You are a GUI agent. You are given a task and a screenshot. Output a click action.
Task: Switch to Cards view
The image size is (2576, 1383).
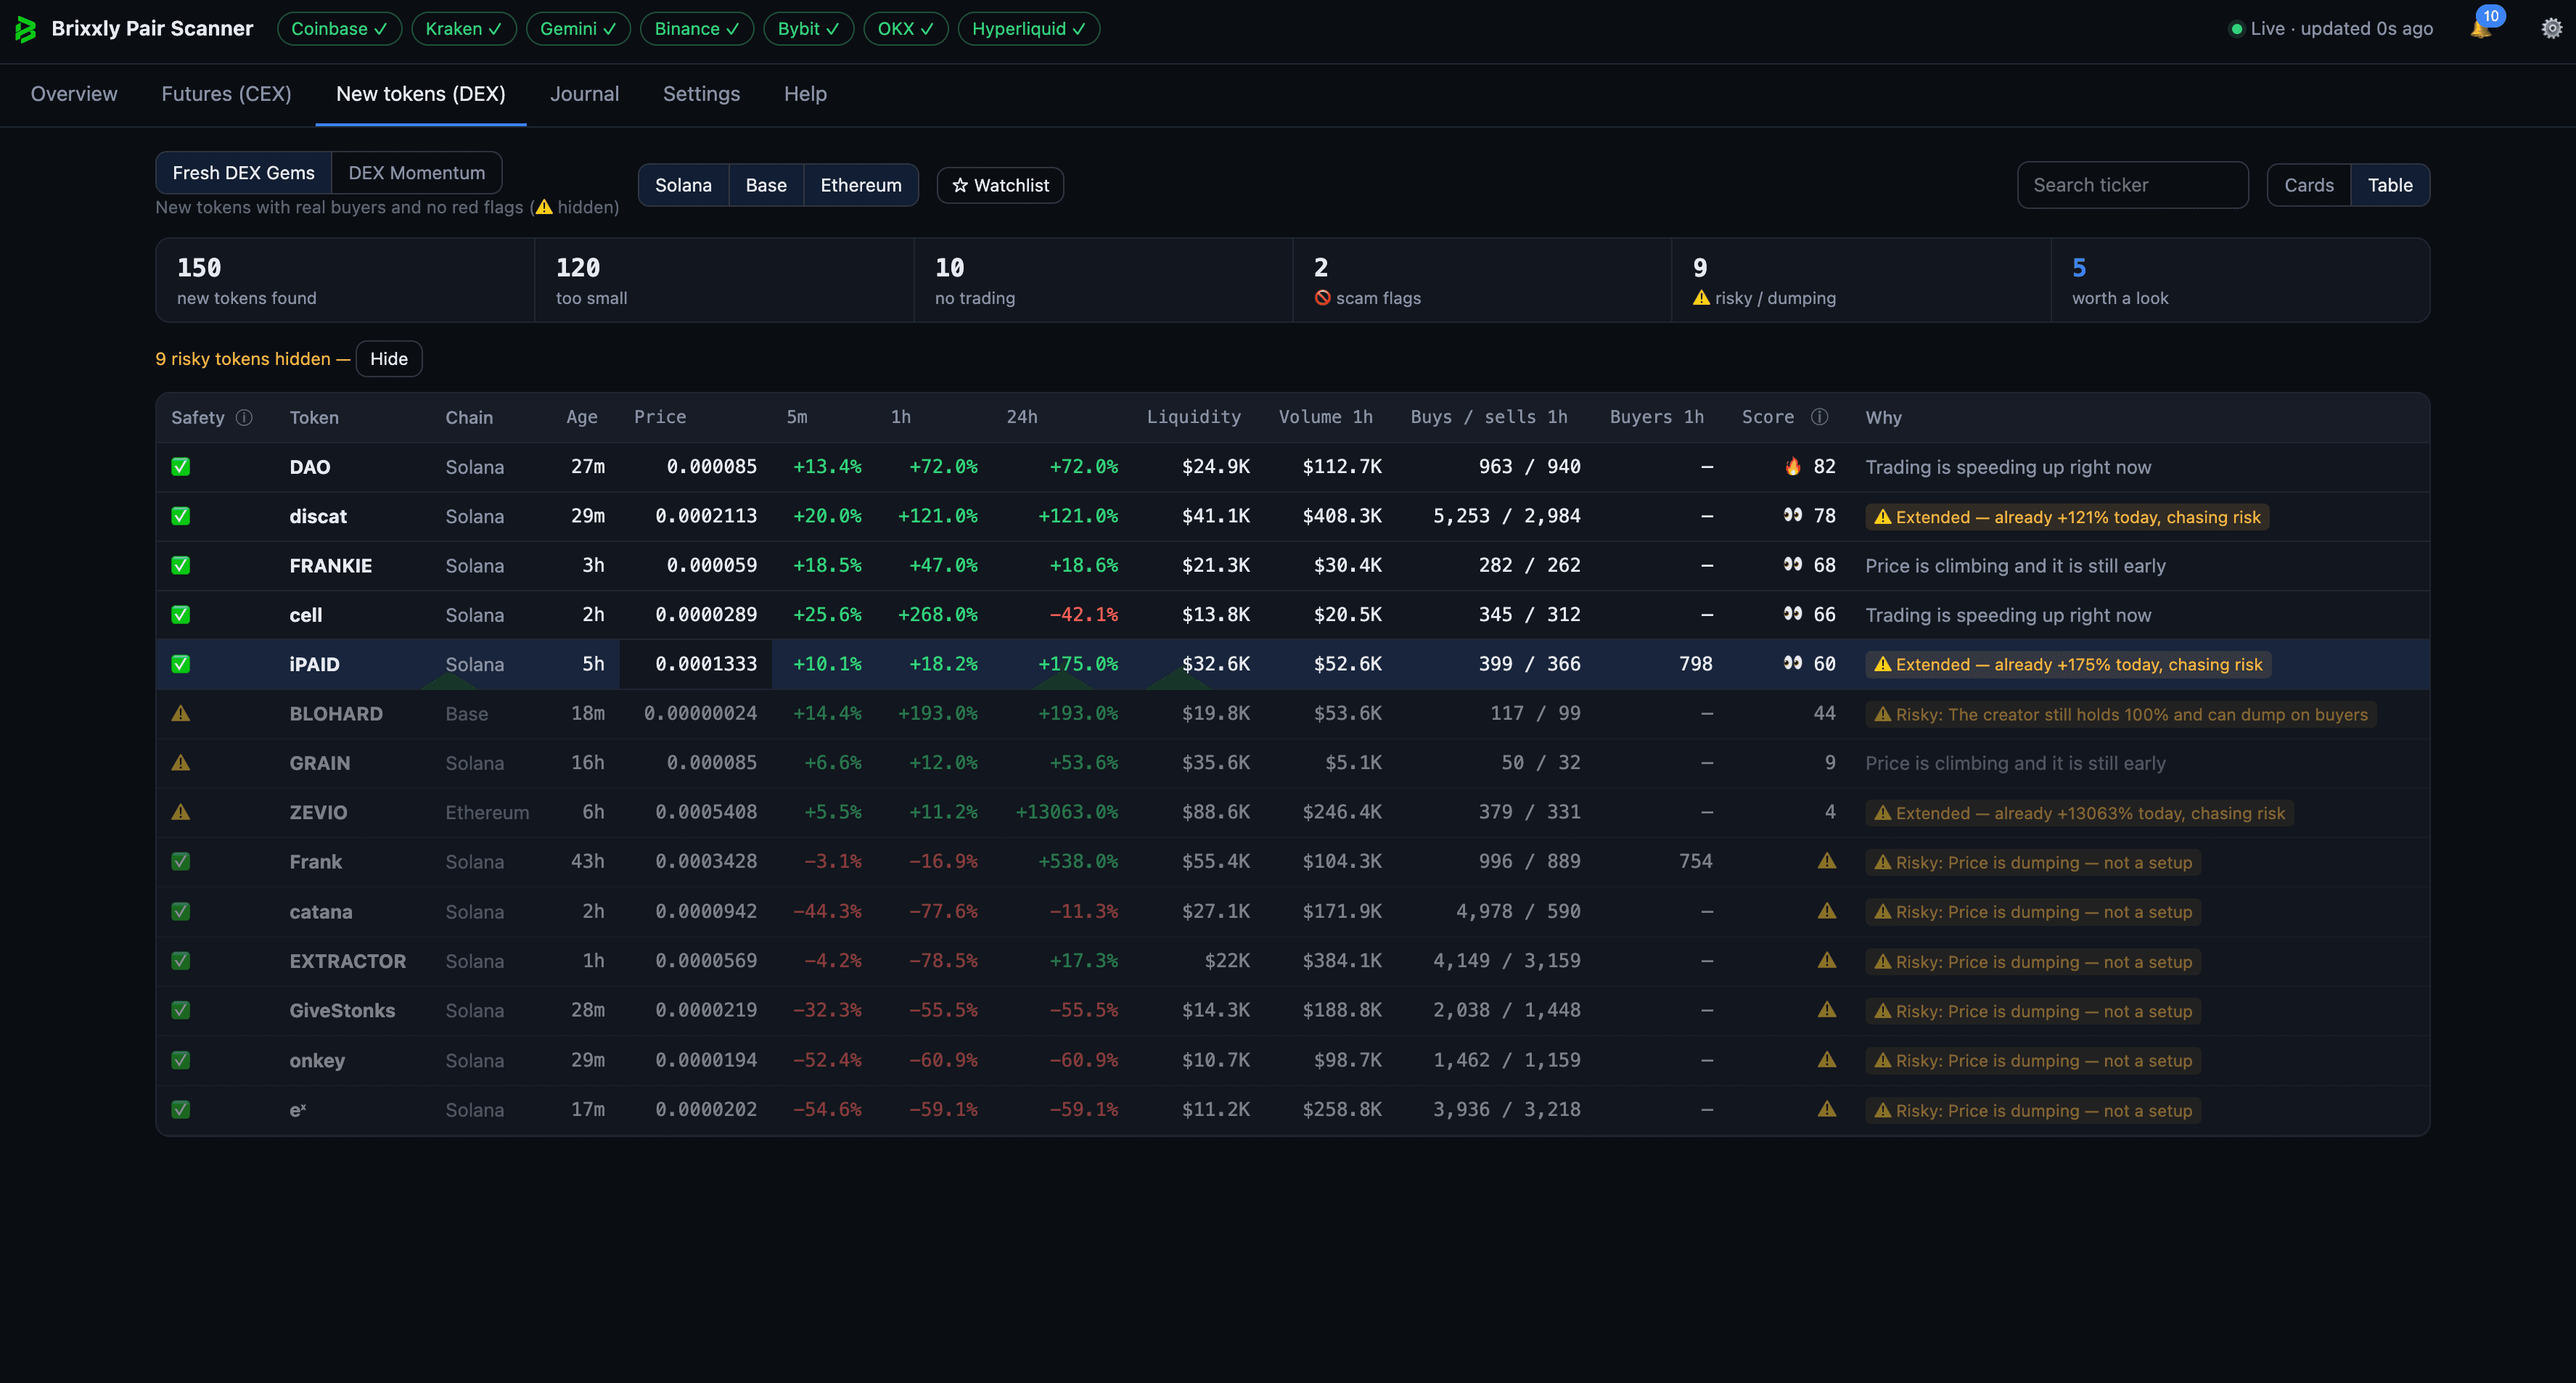[2309, 185]
